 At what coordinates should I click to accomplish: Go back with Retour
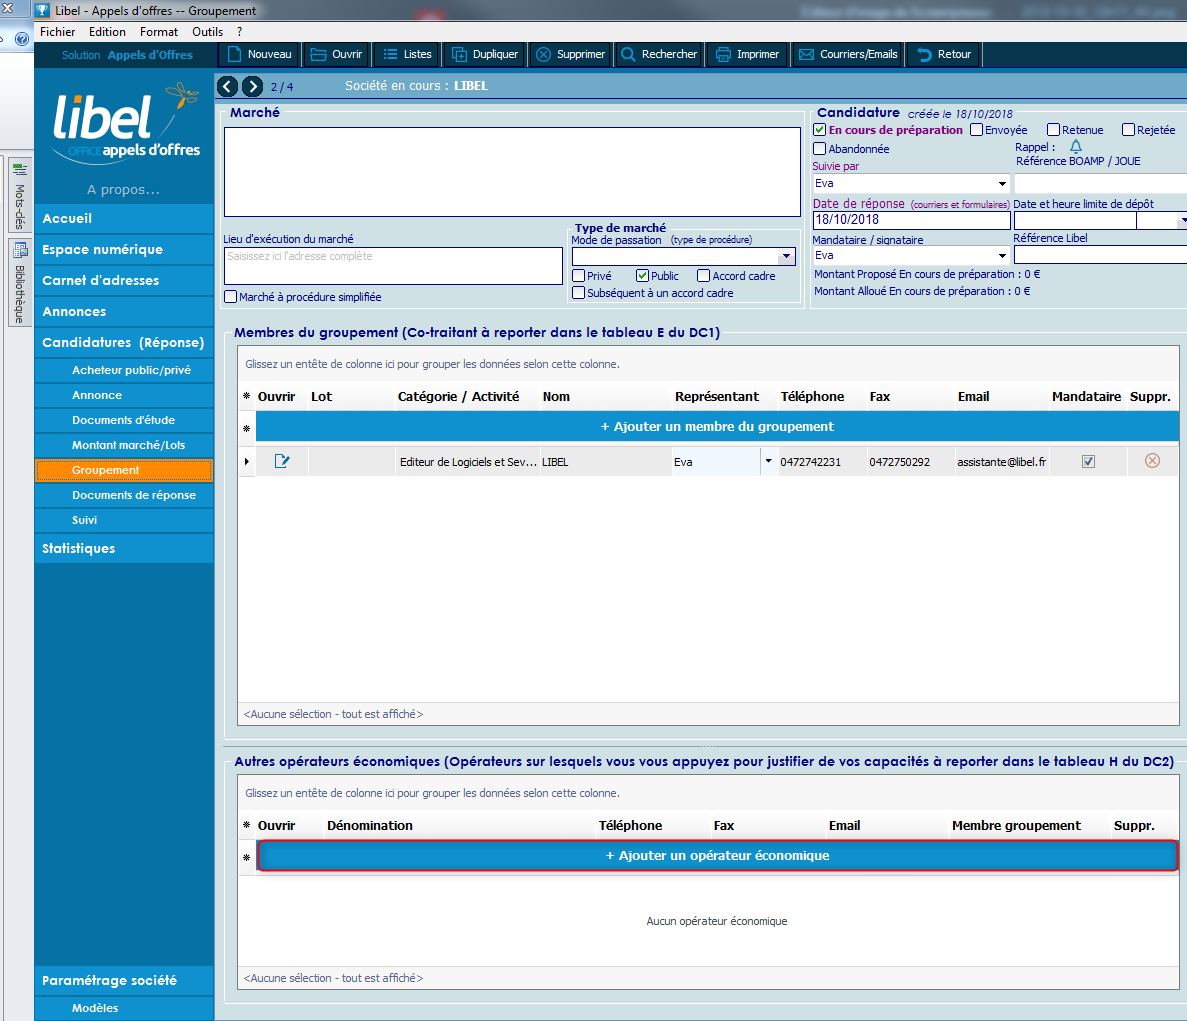[x=945, y=54]
